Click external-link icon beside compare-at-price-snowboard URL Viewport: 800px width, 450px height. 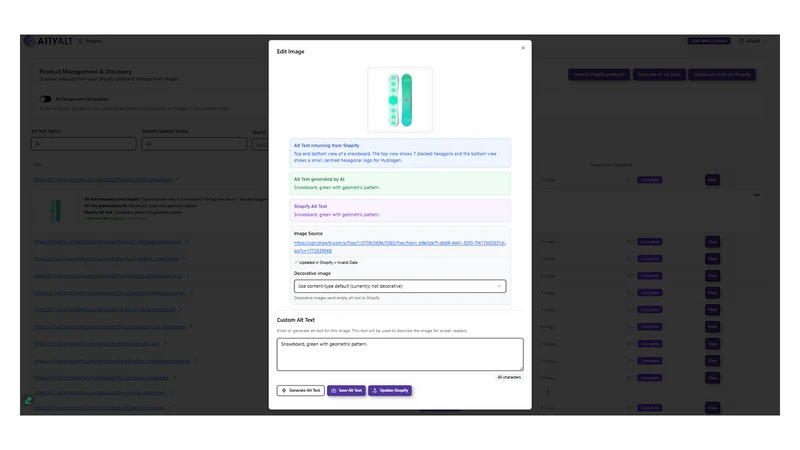190,327
